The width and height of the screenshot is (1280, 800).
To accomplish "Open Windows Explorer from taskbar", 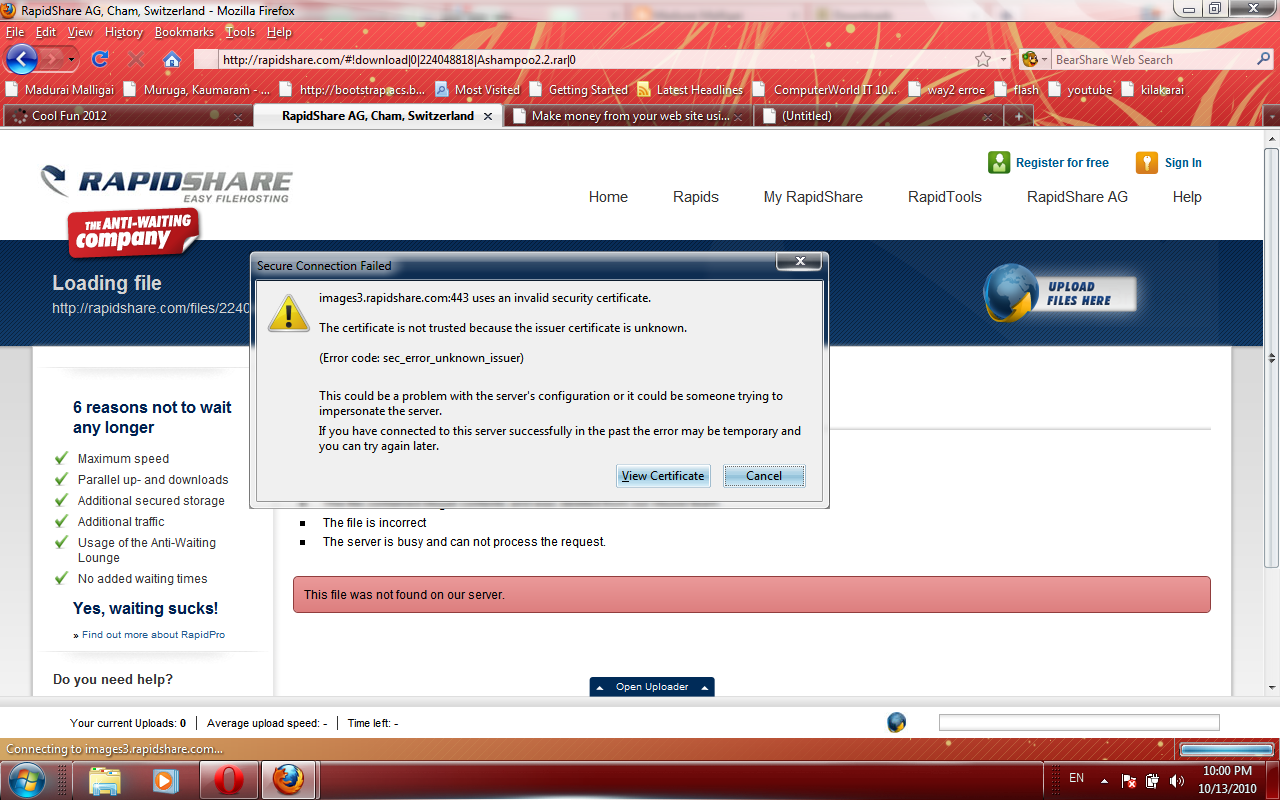I will (x=105, y=780).
